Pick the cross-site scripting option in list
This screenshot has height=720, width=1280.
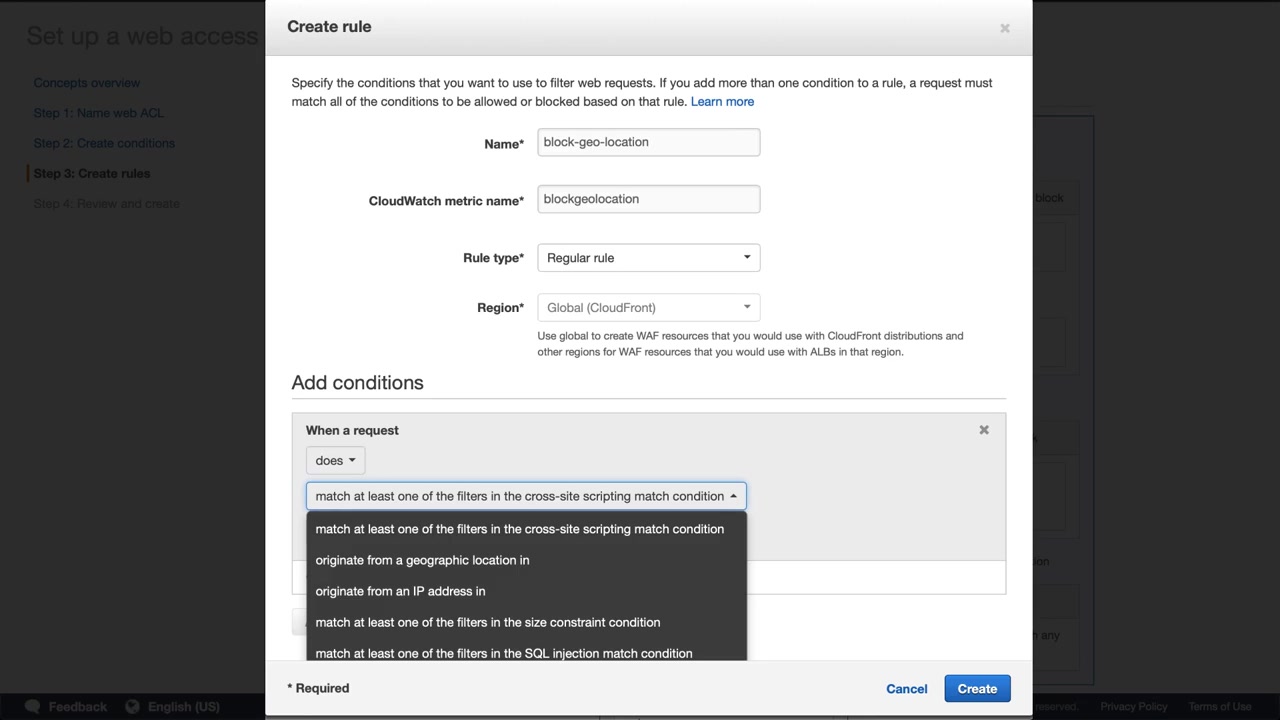point(519,529)
